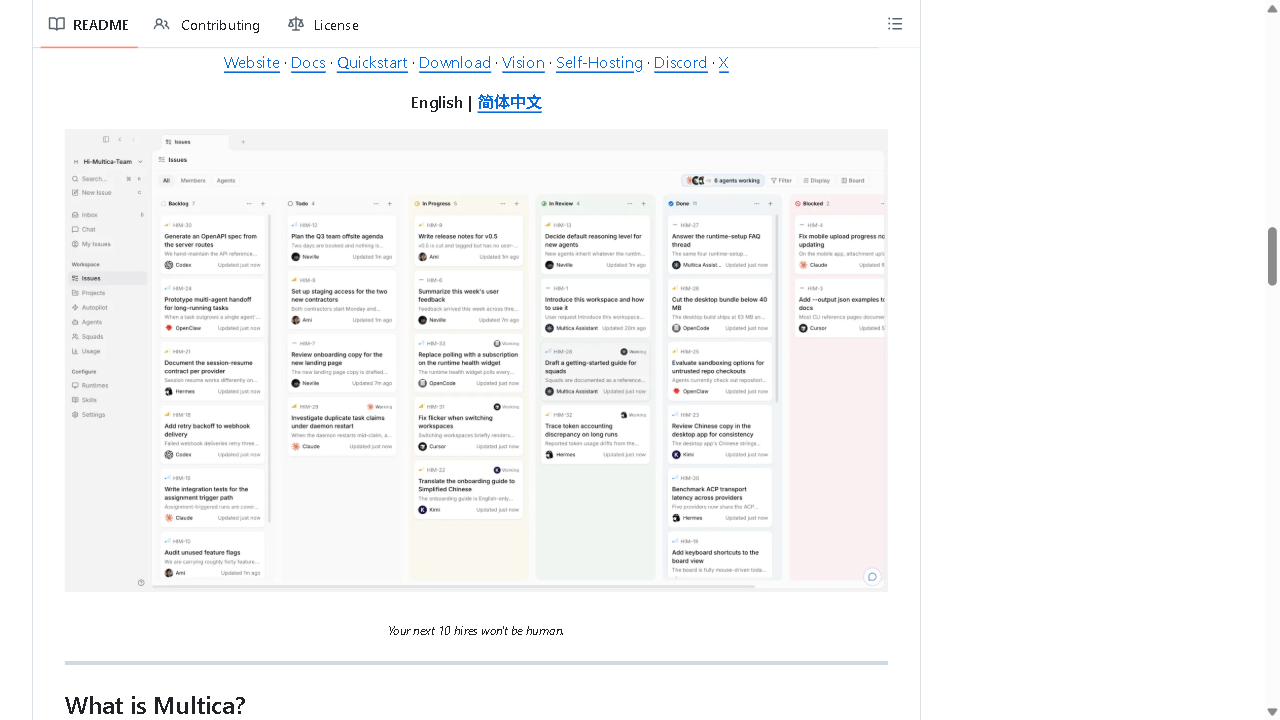The height and width of the screenshot is (720, 1280).
Task: Open the Todo column more-options menu
Action: (x=376, y=204)
